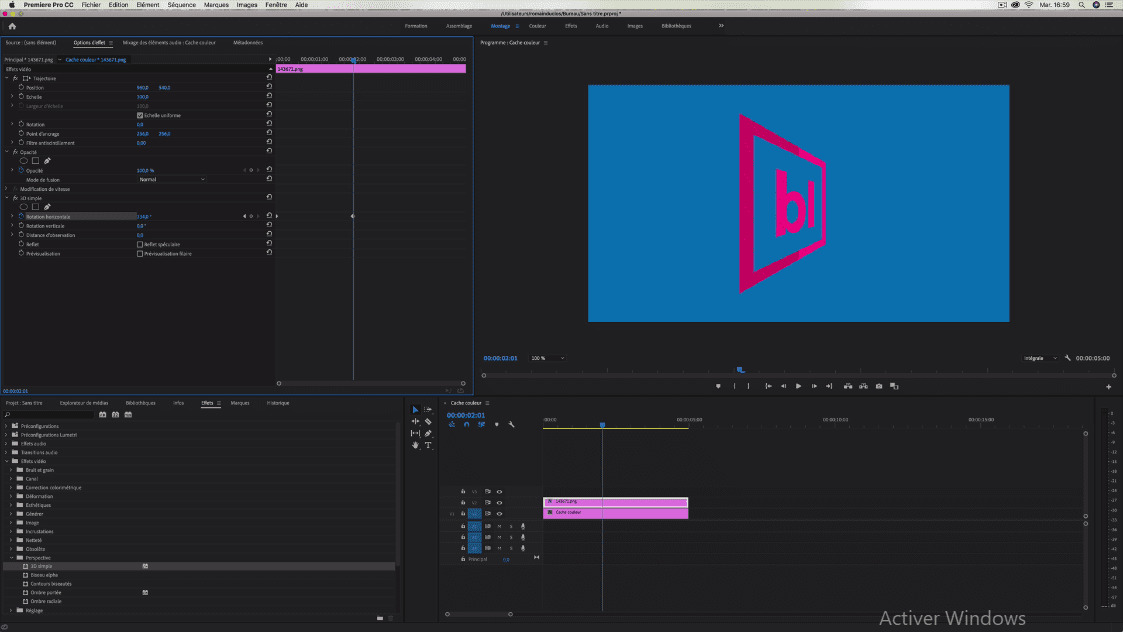The height and width of the screenshot is (632, 1123).
Task: Open the 100 % zoom level dropdown
Action: 548,358
